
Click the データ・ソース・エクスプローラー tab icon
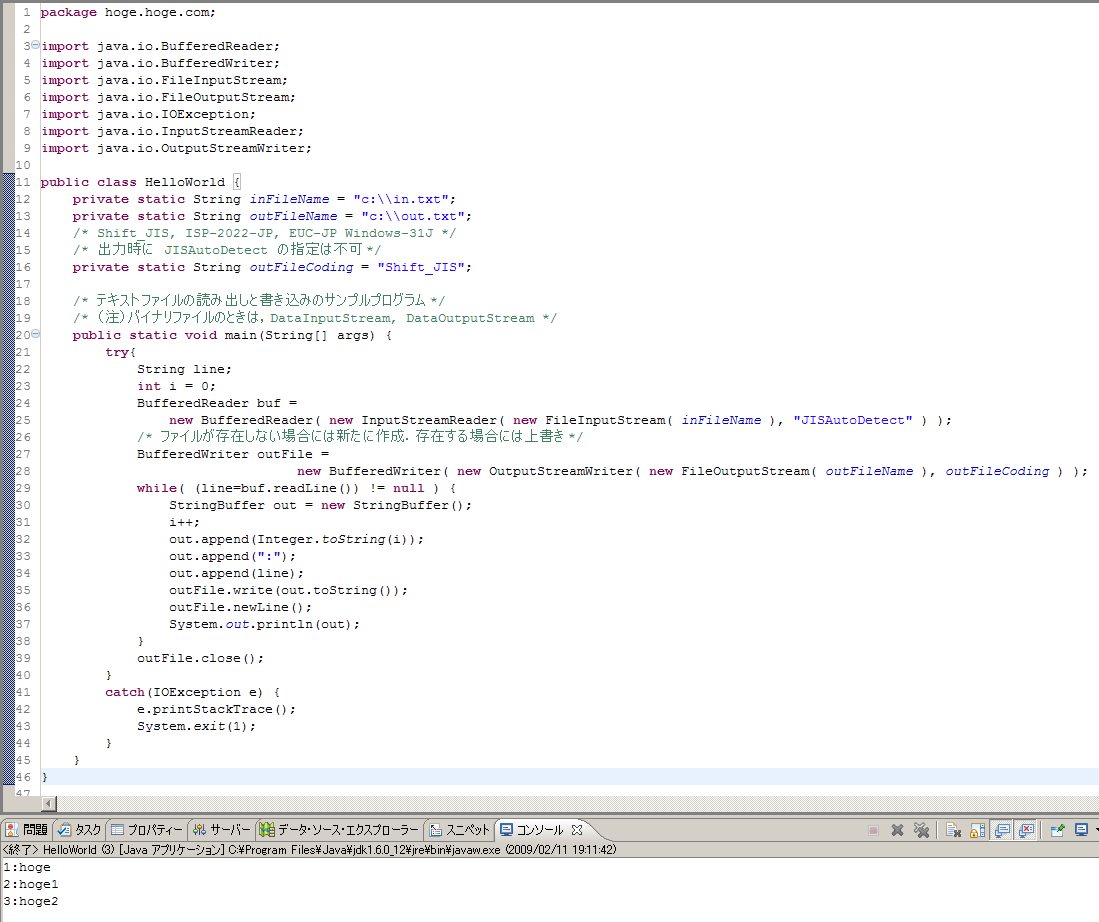pos(267,830)
